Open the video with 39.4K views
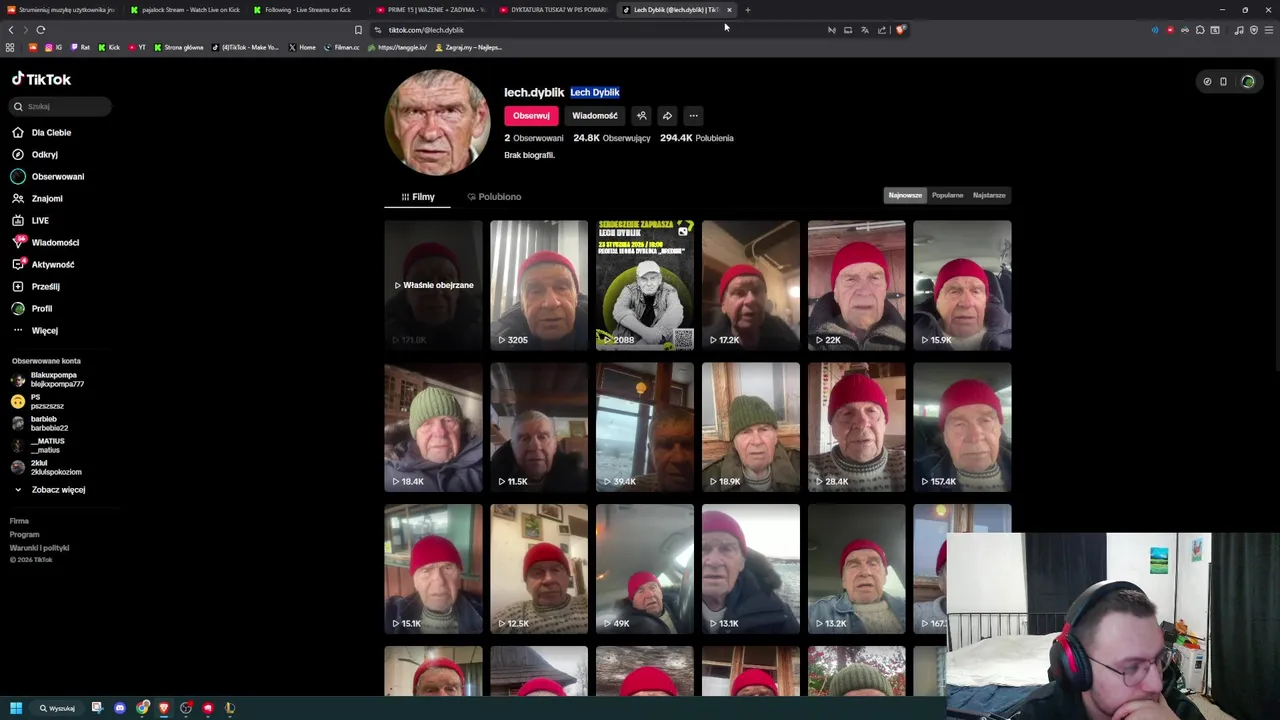Viewport: 1280px width, 720px height. pyautogui.click(x=645, y=427)
